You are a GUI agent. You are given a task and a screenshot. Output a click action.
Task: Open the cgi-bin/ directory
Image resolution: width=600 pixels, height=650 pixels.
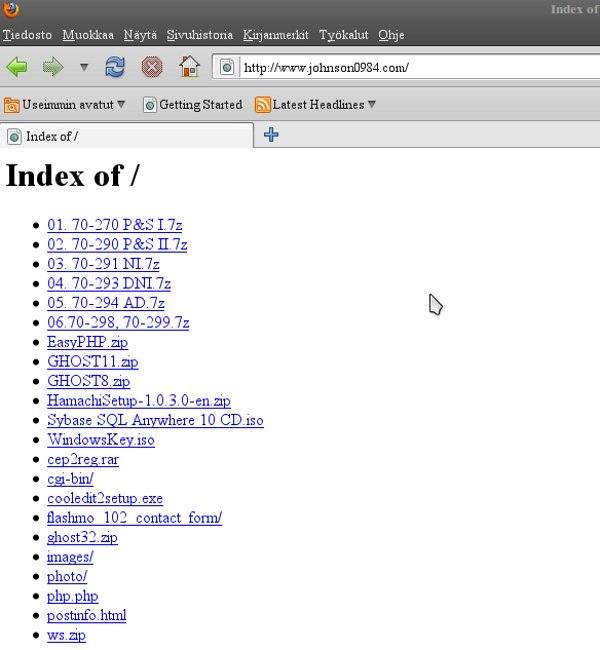pos(70,479)
